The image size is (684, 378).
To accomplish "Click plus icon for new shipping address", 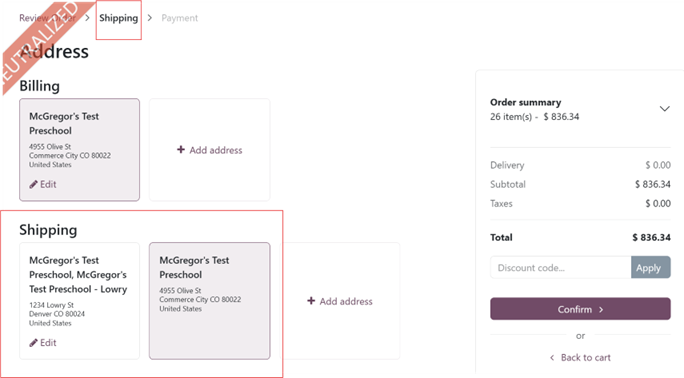I will 311,301.
